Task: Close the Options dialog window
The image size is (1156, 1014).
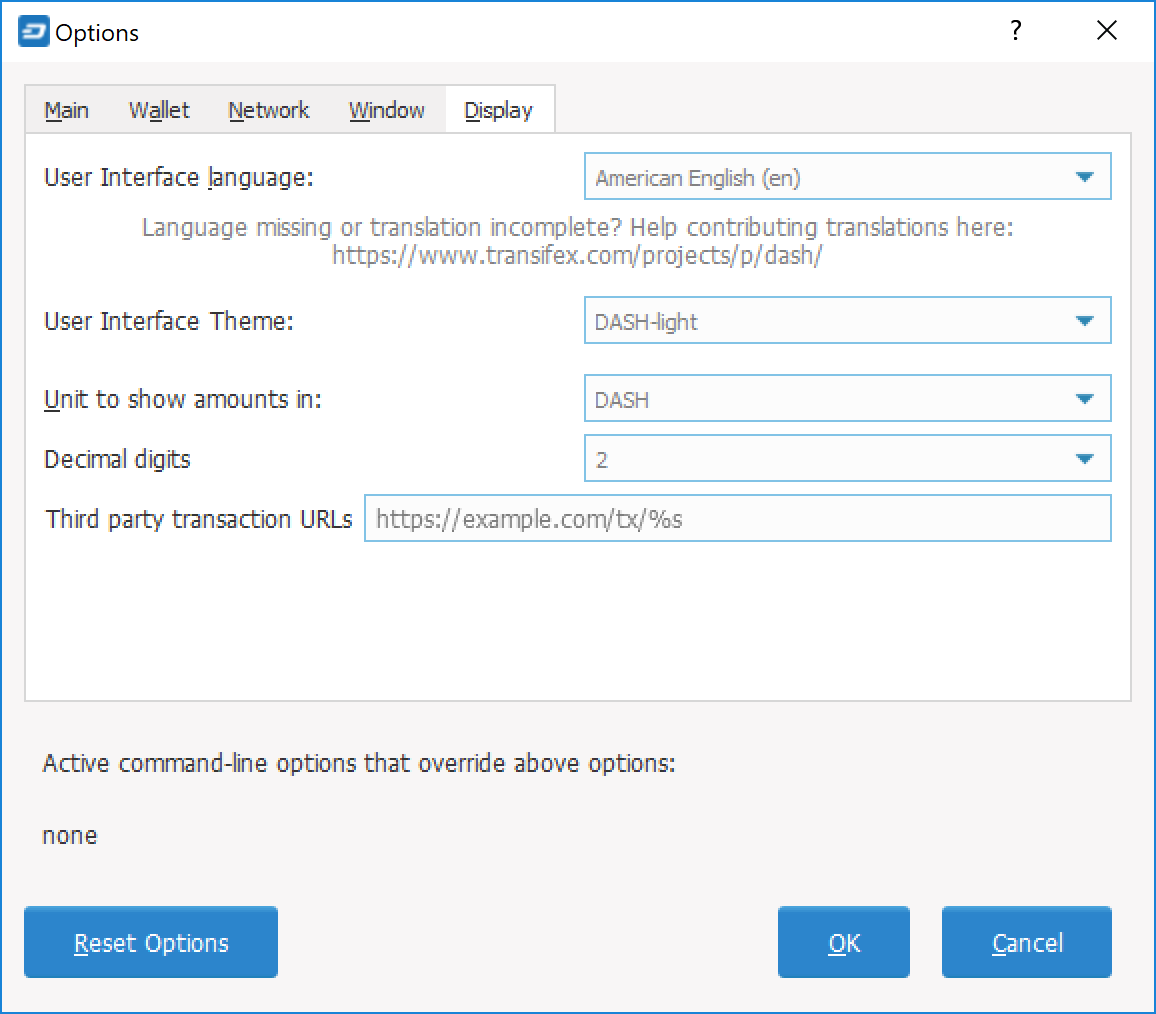Action: 1107,30
